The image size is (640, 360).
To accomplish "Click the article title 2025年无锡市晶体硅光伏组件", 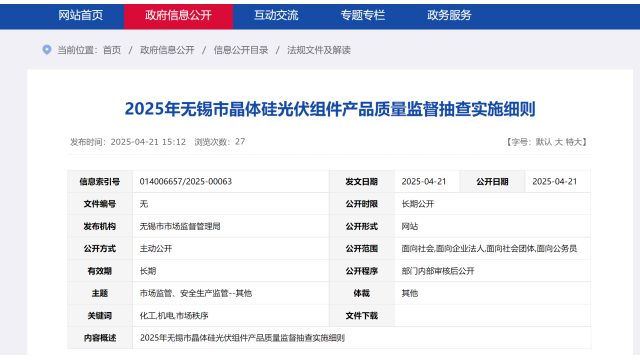I will (x=330, y=109).
